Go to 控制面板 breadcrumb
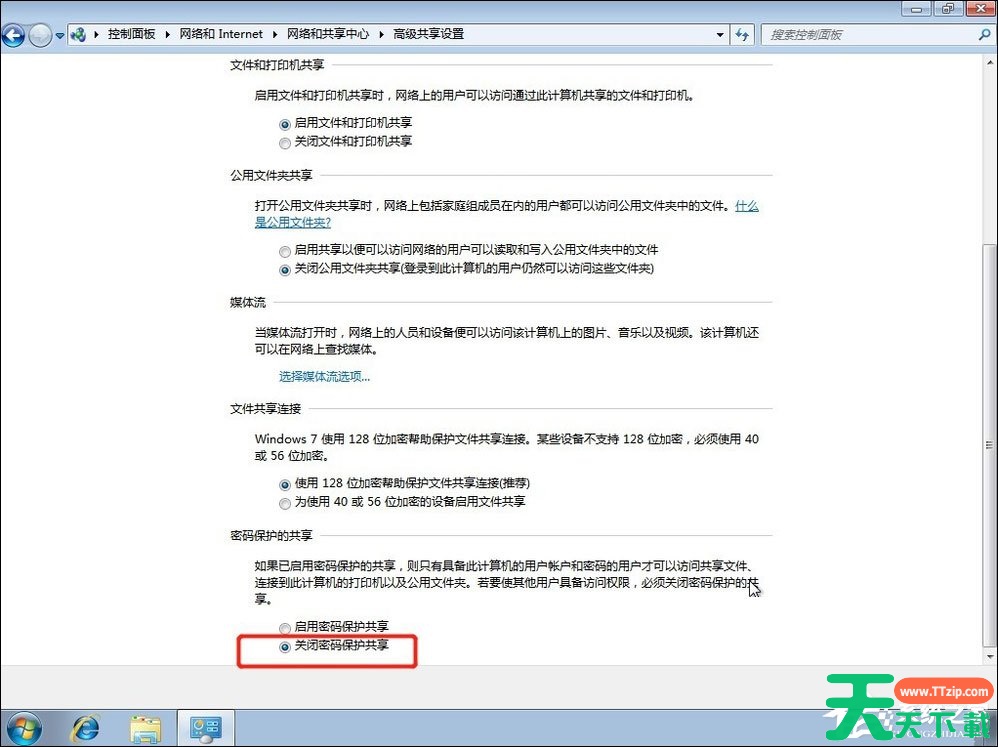Screen dimensions: 998x747 point(131,34)
